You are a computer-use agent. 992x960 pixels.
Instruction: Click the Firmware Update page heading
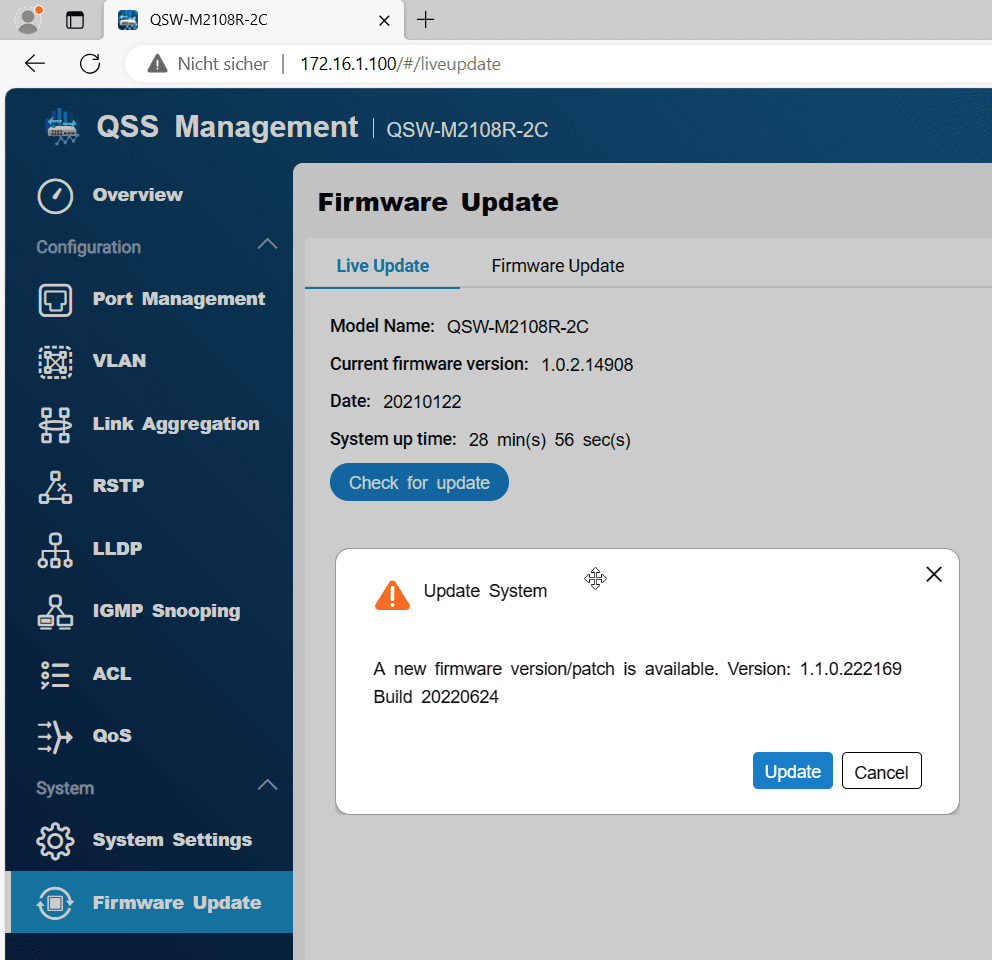point(438,203)
